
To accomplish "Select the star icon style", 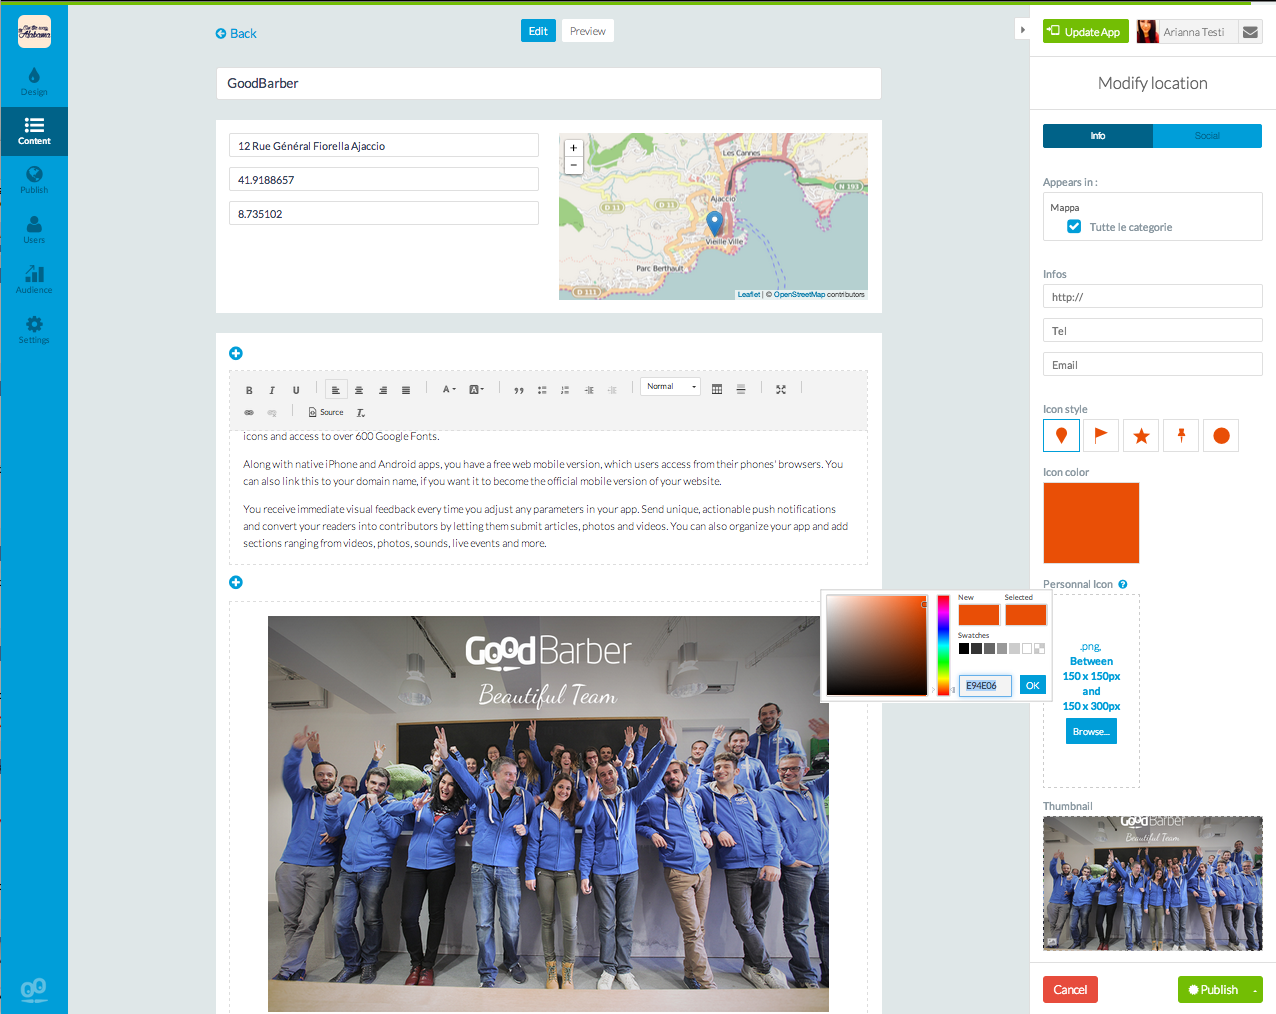I will [x=1141, y=436].
